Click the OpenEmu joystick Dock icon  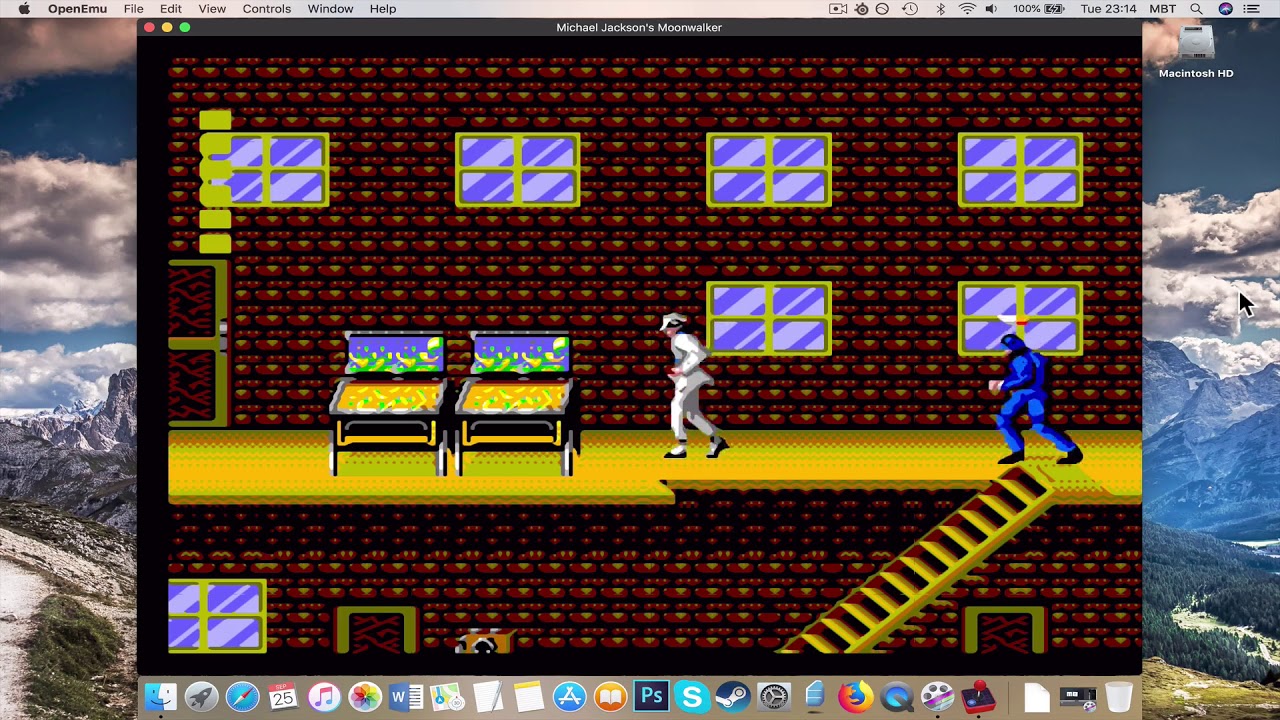pos(978,697)
